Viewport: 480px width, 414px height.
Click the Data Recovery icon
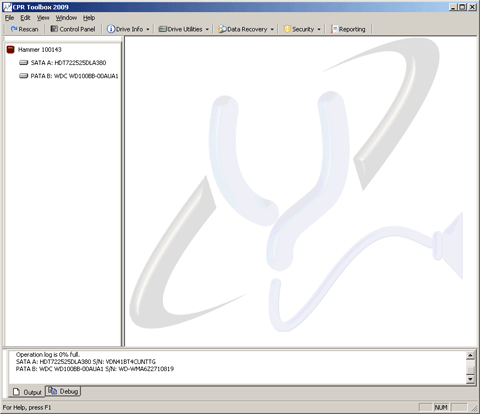point(222,29)
